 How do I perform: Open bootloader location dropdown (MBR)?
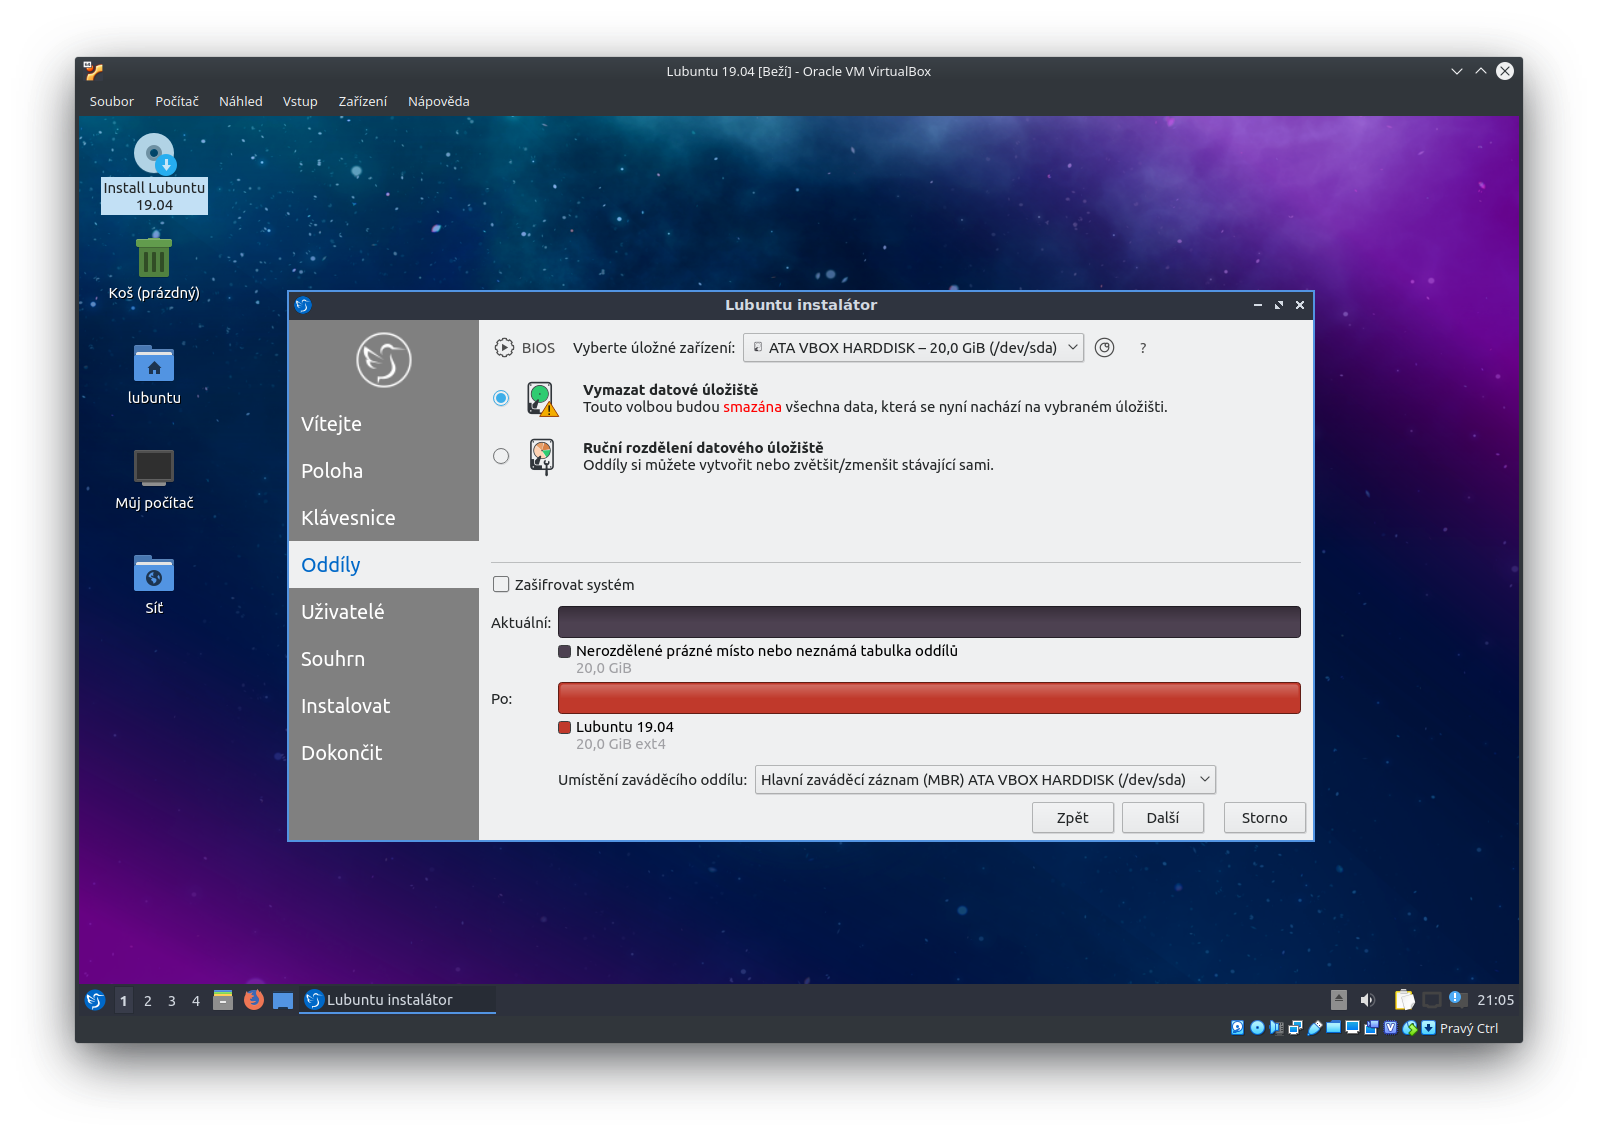[985, 779]
